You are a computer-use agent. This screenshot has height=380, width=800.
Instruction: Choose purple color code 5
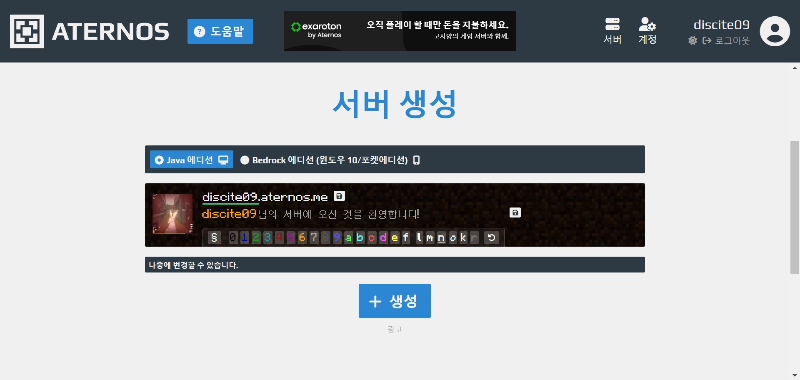[x=290, y=238]
